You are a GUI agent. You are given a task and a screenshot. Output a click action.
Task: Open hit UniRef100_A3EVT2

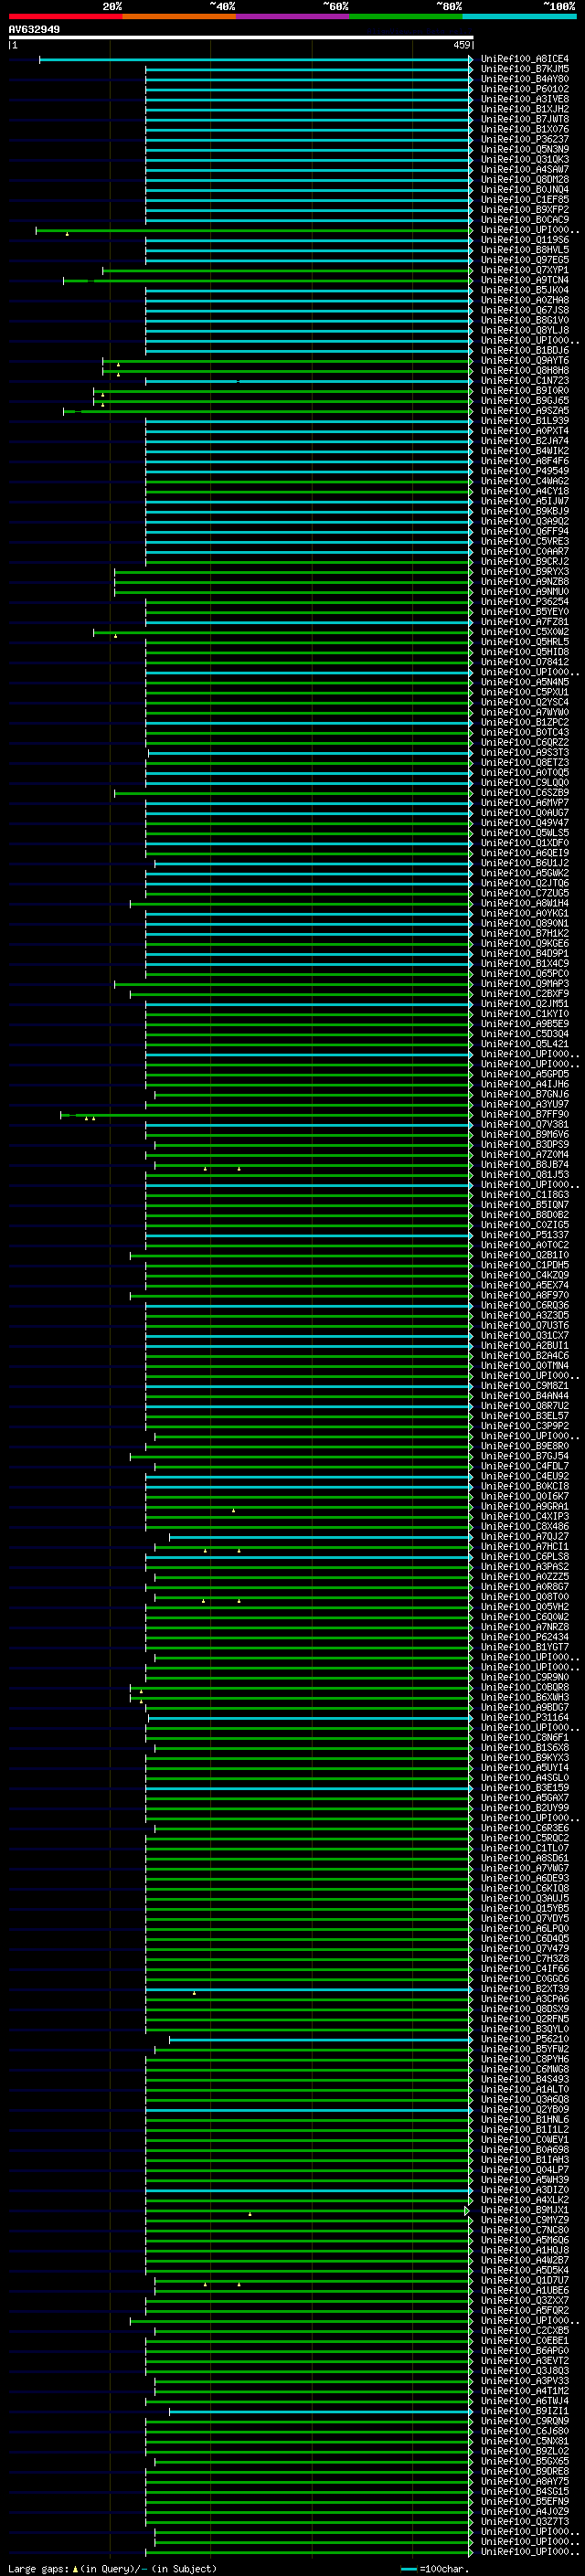click(x=525, y=2361)
